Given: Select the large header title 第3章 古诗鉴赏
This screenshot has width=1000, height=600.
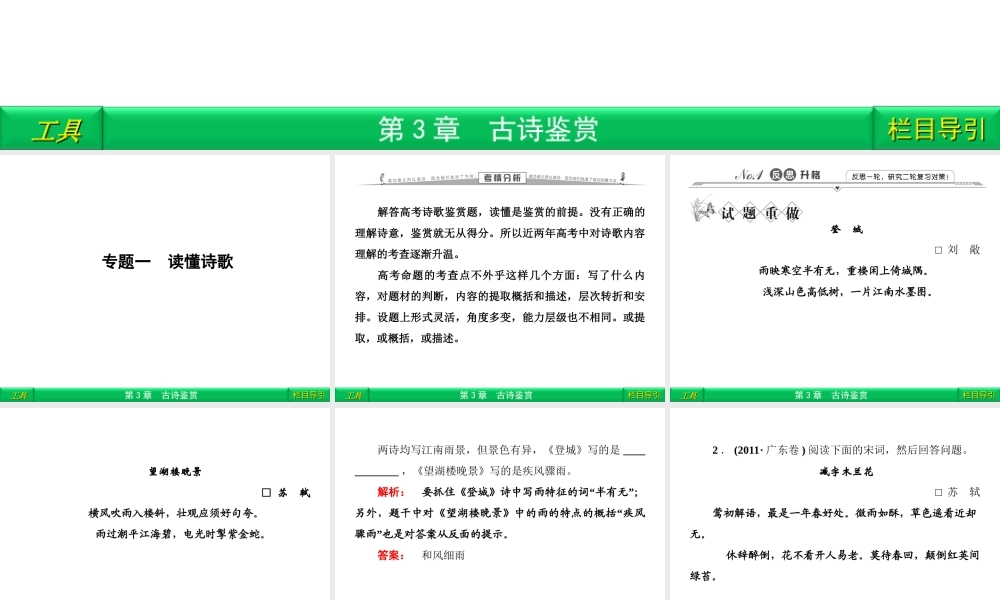Looking at the screenshot, I should (488, 129).
